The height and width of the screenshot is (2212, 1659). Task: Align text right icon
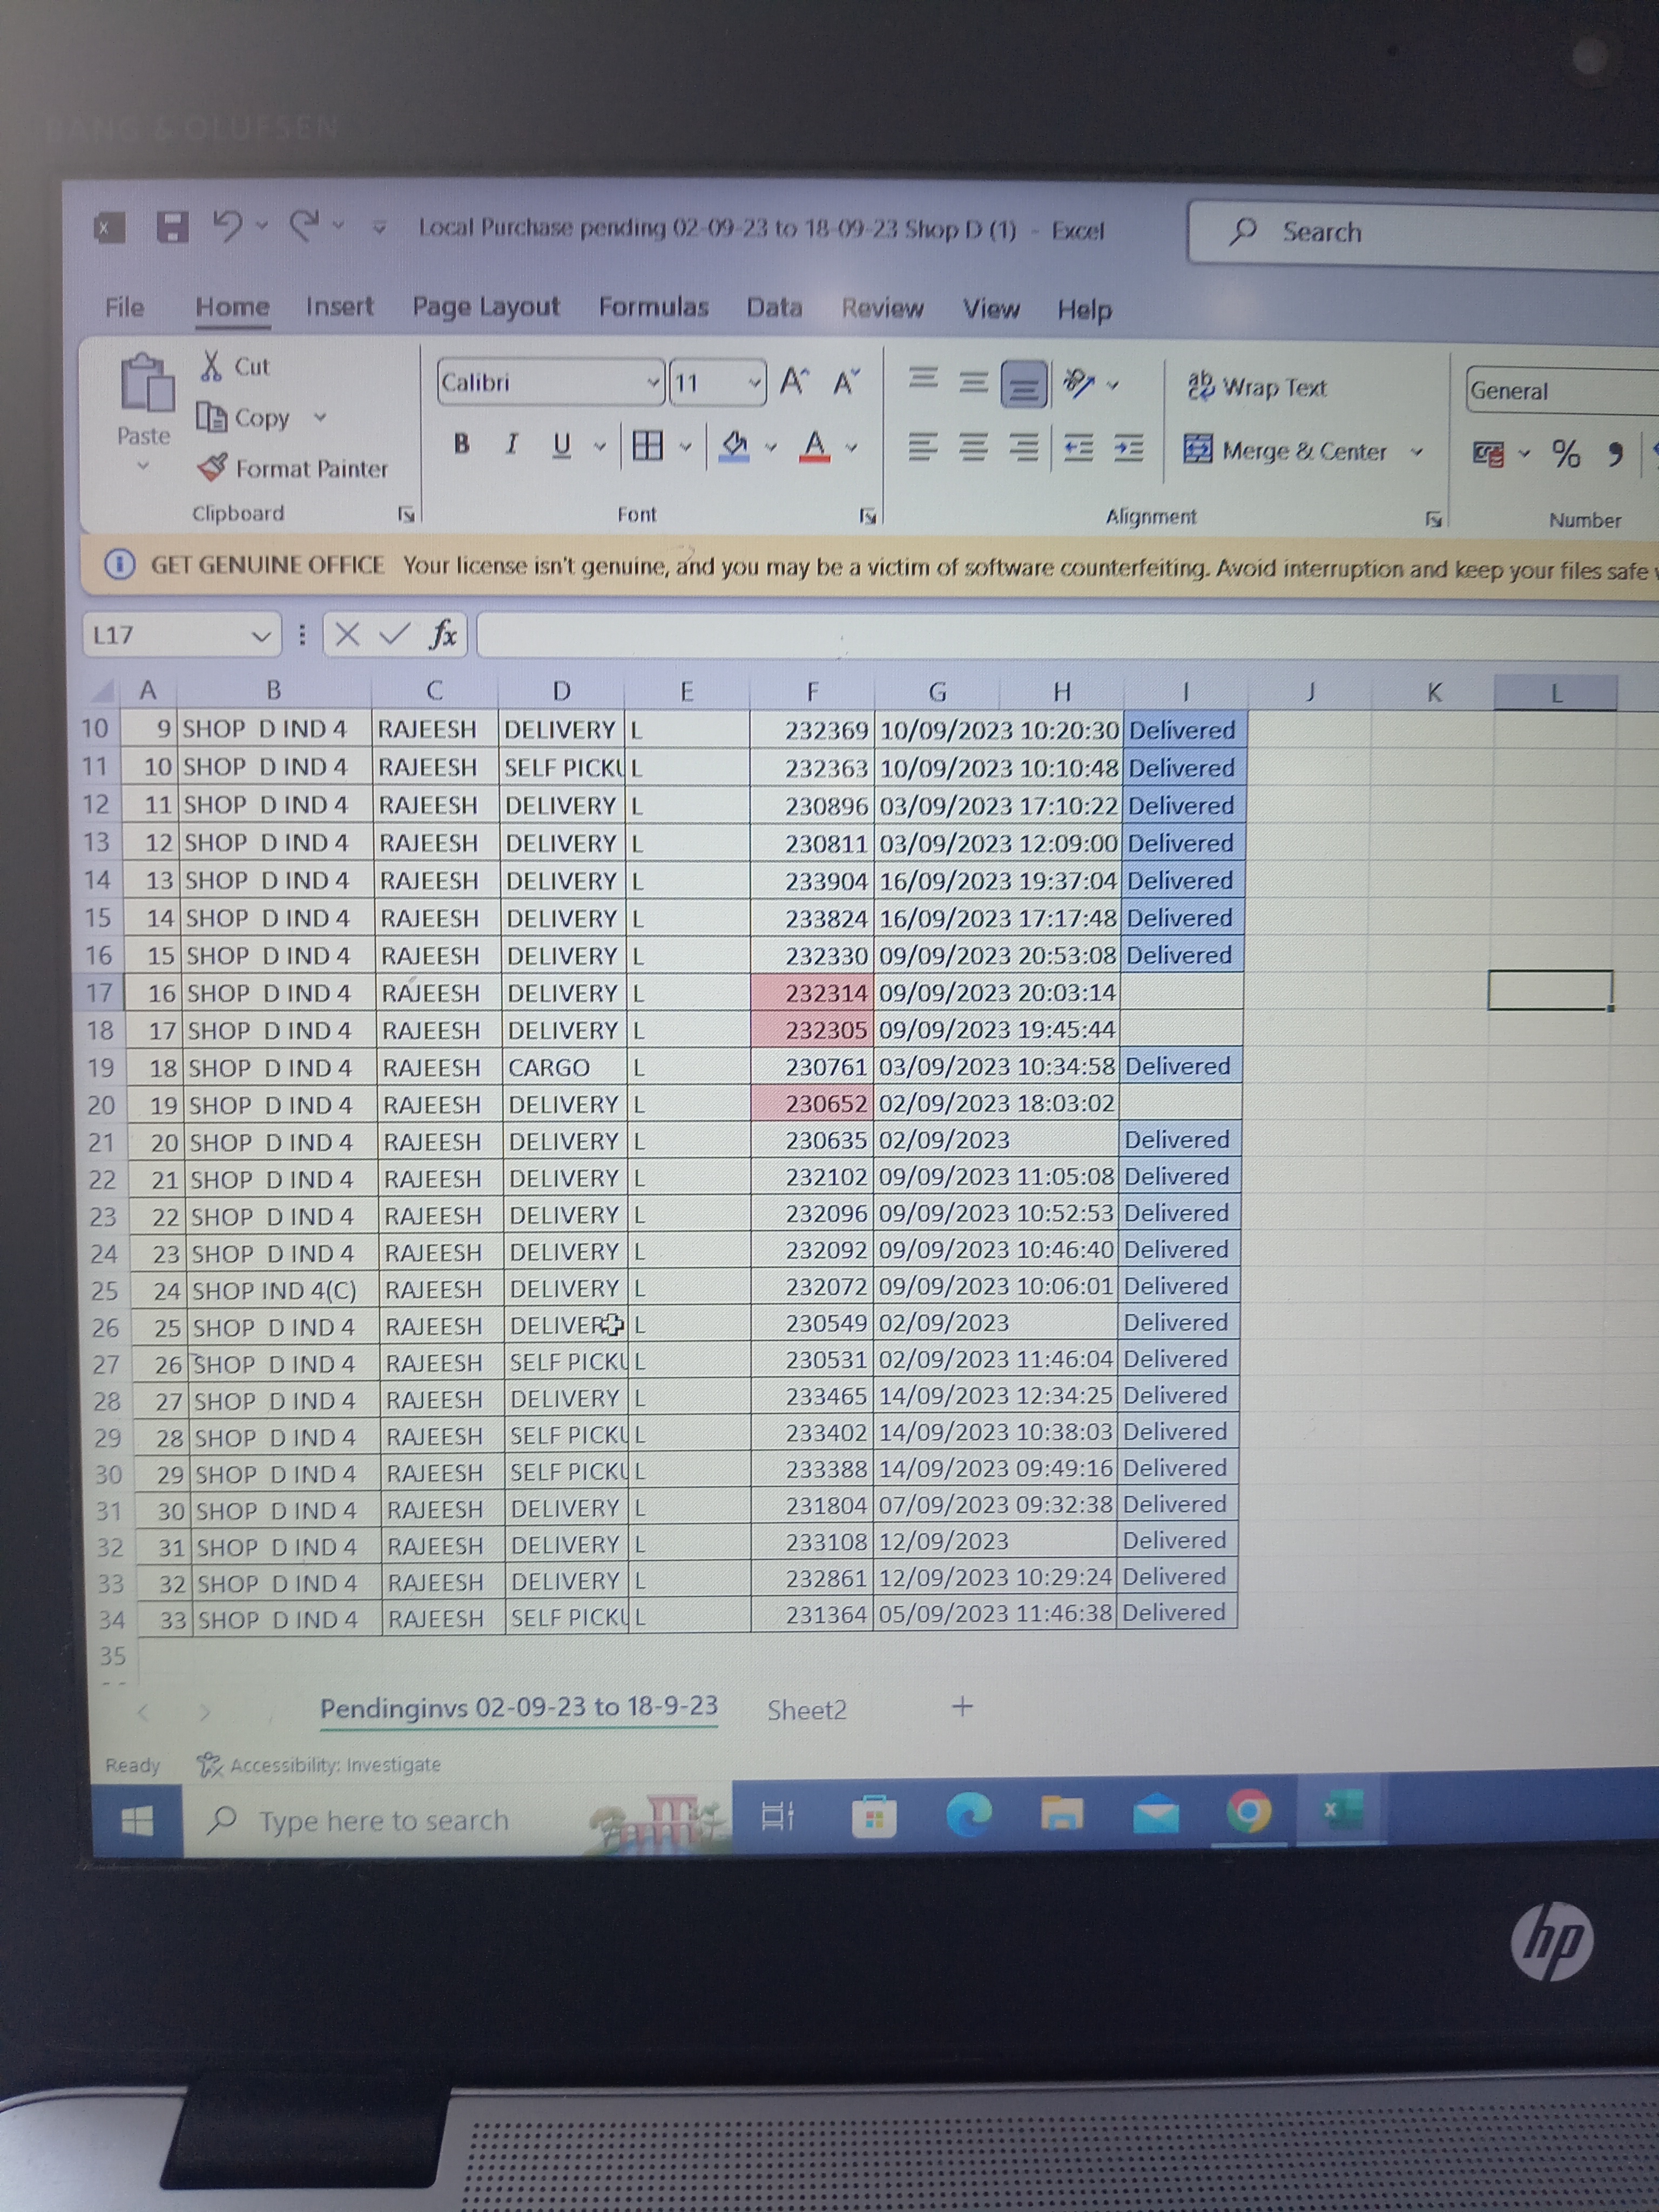point(1023,447)
